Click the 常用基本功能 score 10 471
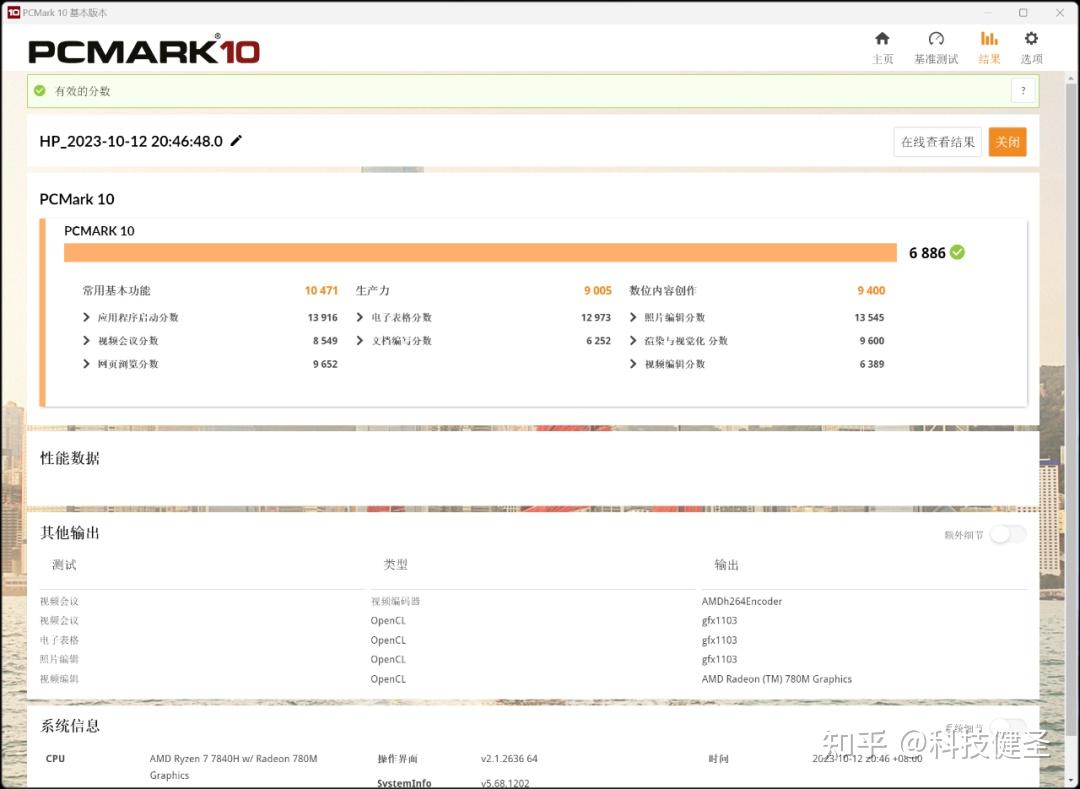 coord(321,291)
